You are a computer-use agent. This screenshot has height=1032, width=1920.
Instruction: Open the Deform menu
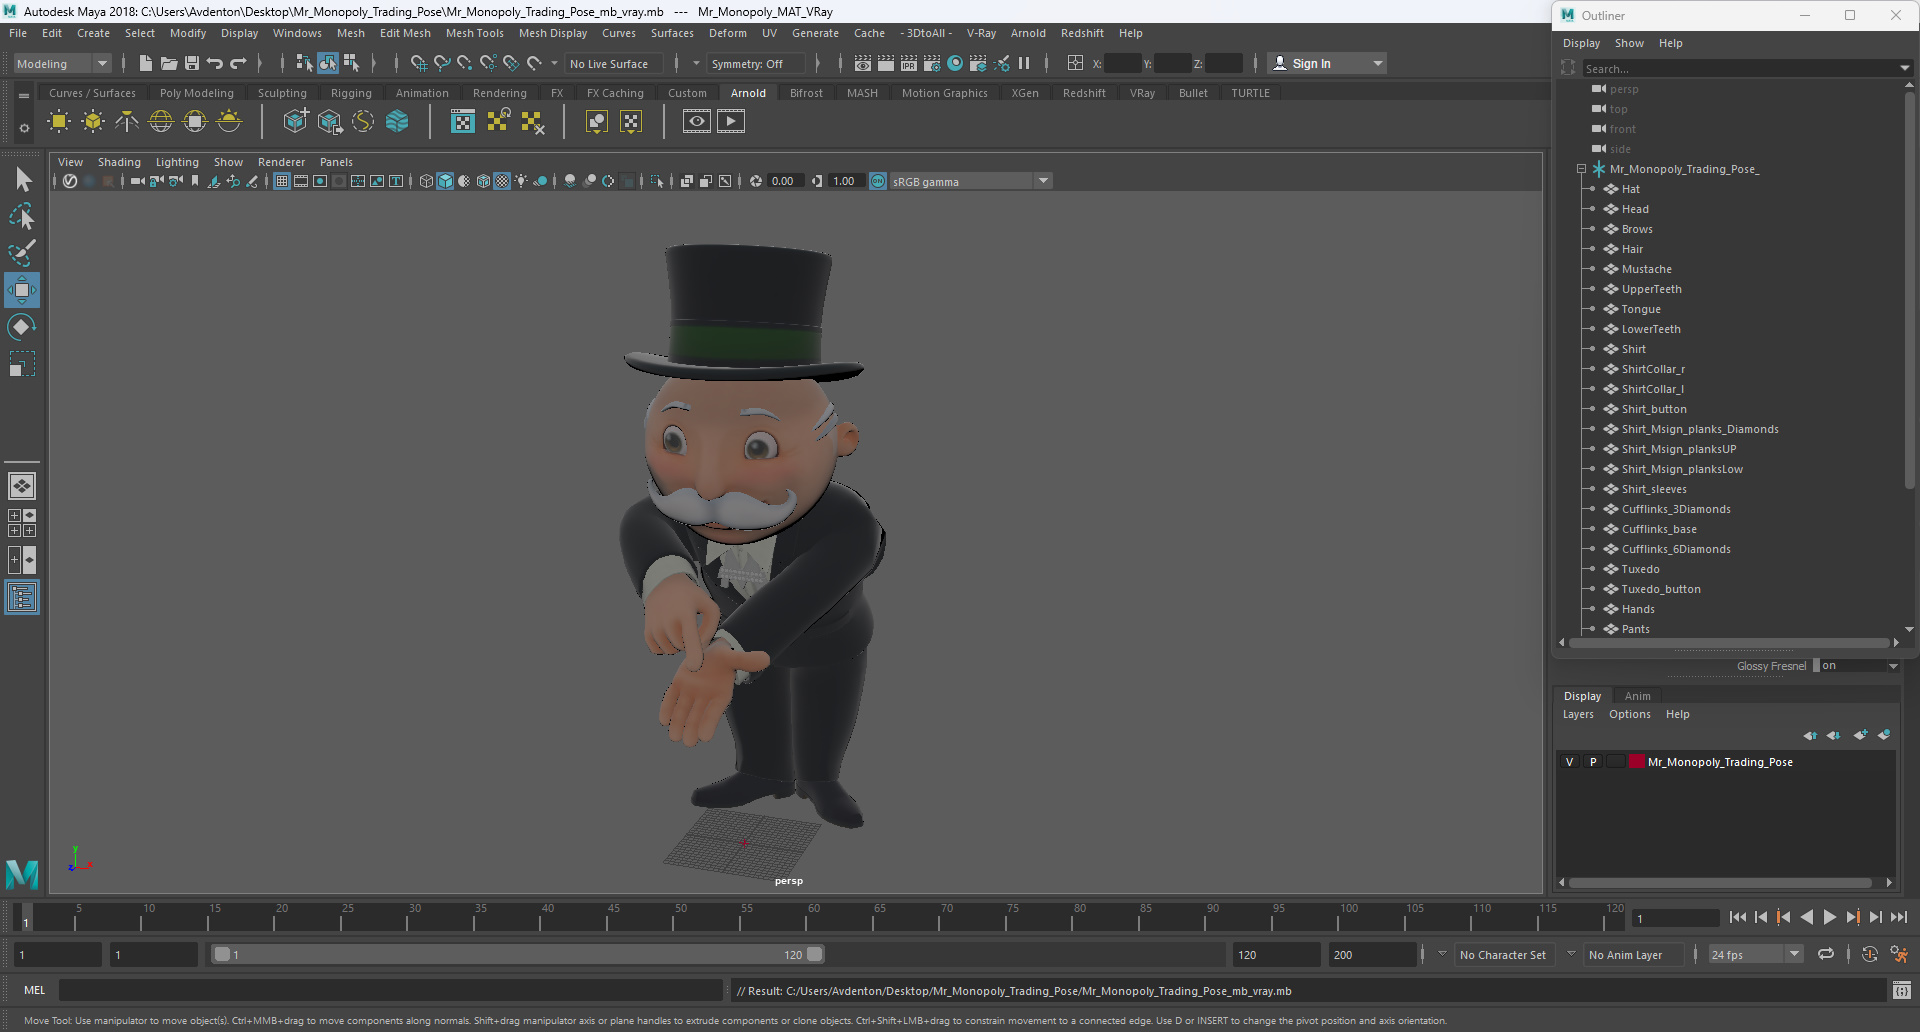tap(727, 33)
